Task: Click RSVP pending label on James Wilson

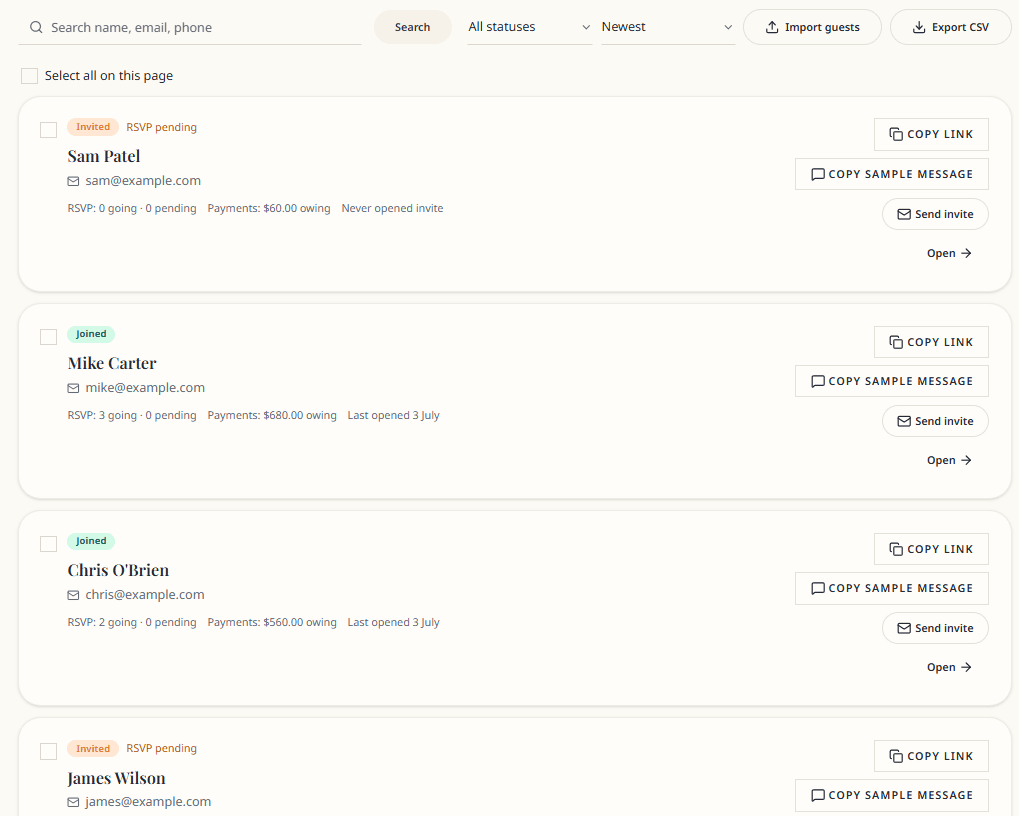Action: click(x=161, y=748)
